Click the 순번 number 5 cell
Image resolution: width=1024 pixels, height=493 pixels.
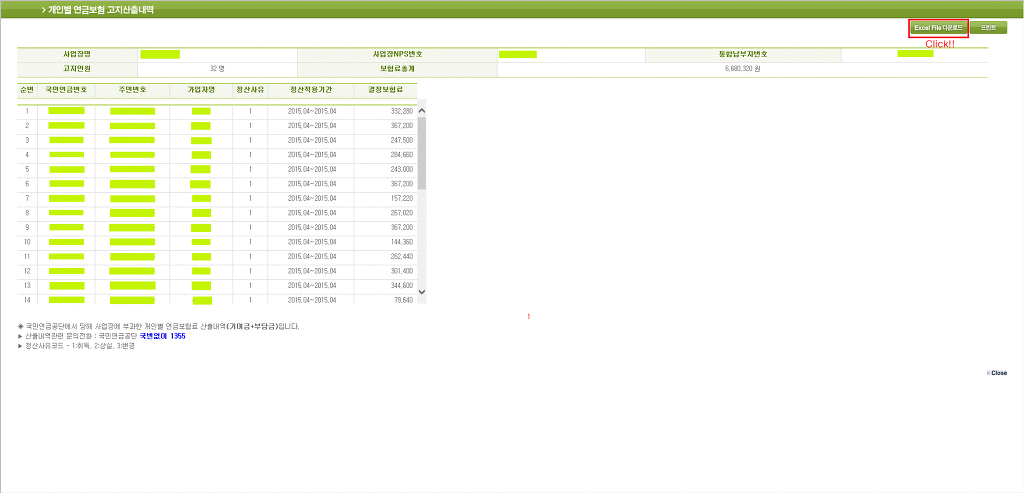tap(27, 169)
